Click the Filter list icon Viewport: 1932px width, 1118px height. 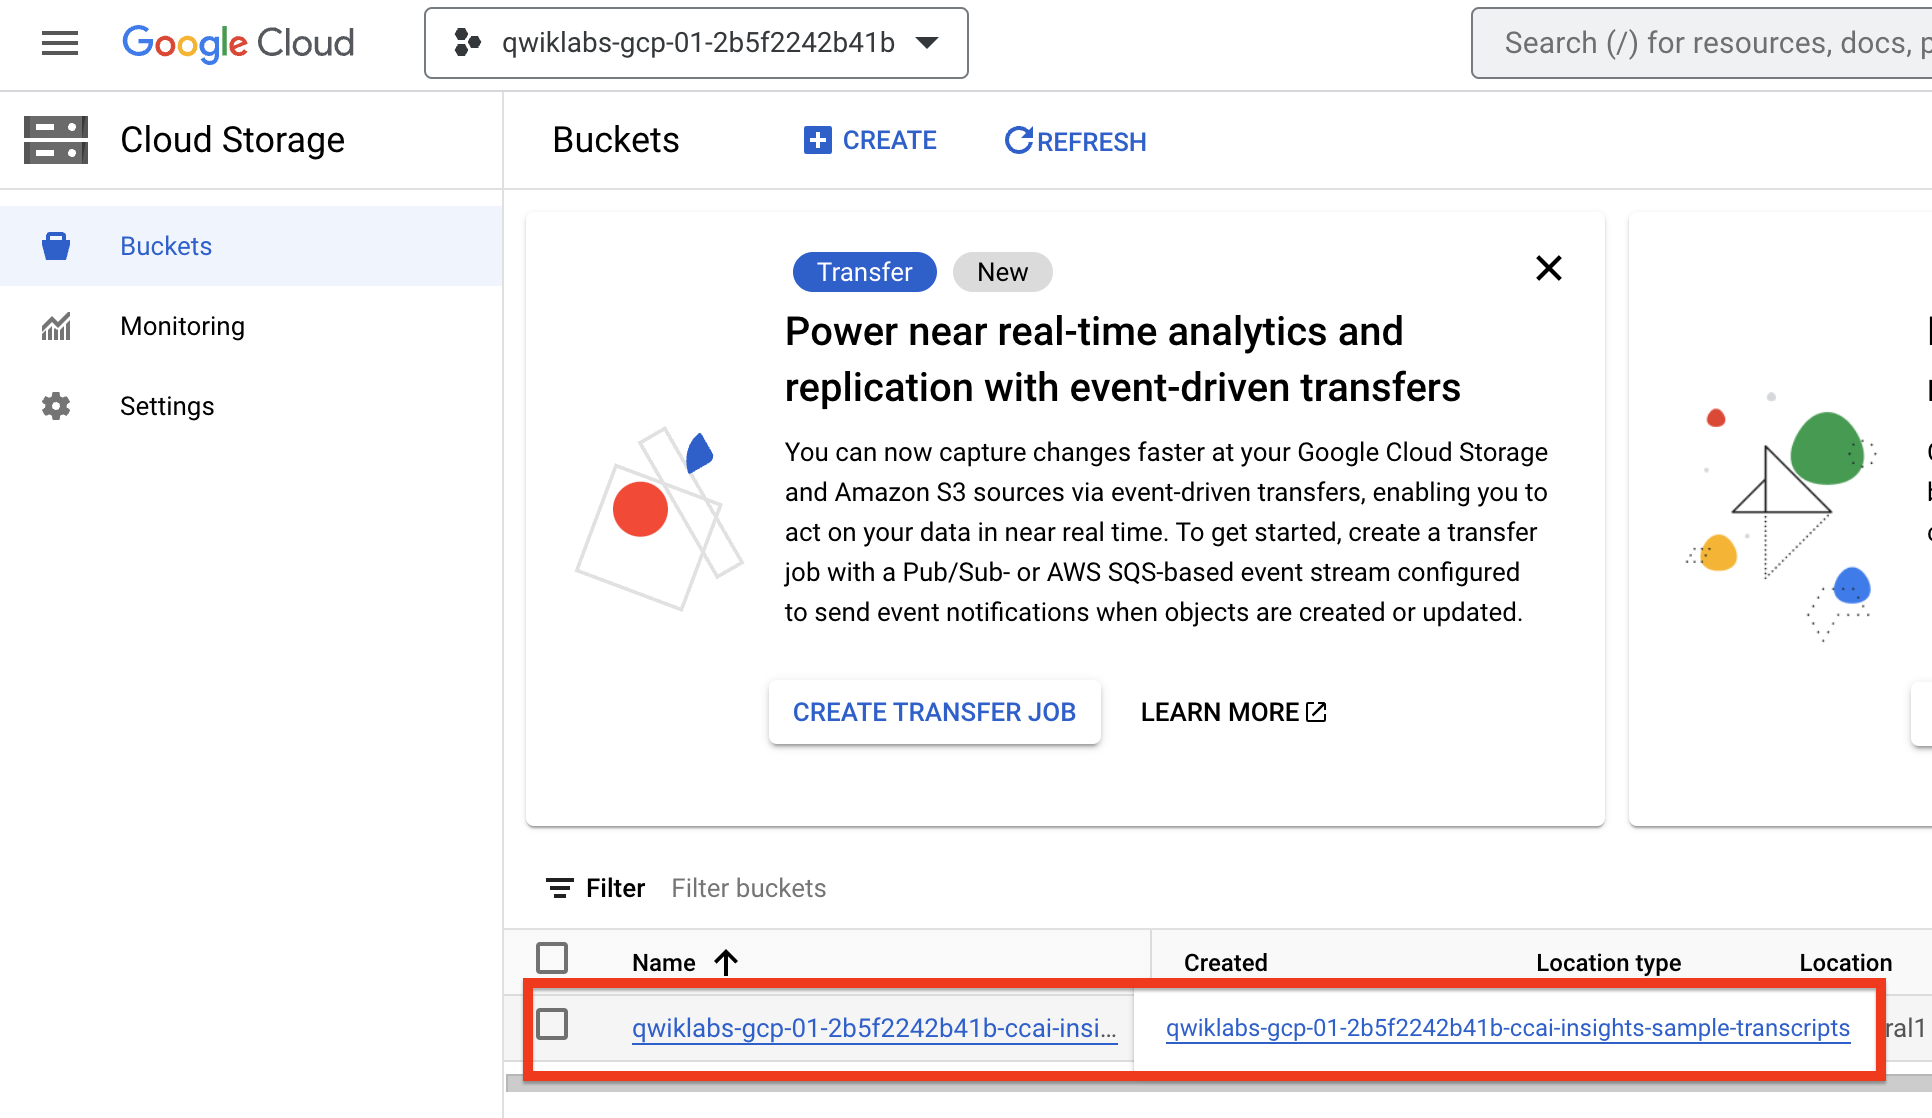click(x=560, y=888)
